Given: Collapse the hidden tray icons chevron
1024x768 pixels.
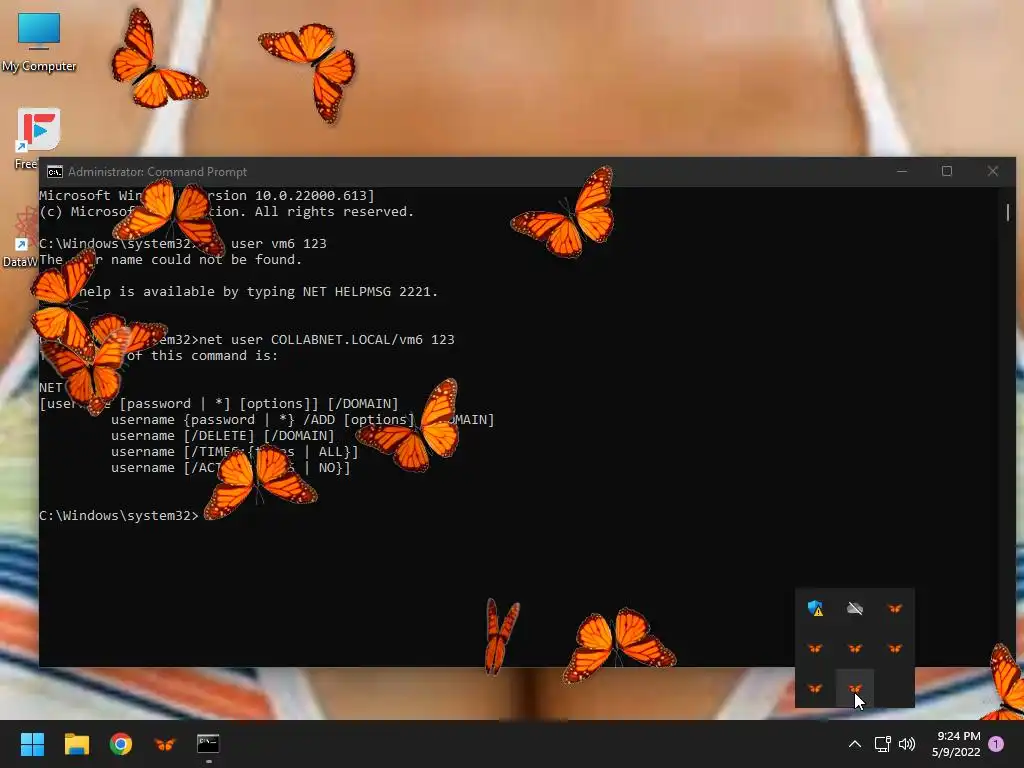Looking at the screenshot, I should point(855,744).
